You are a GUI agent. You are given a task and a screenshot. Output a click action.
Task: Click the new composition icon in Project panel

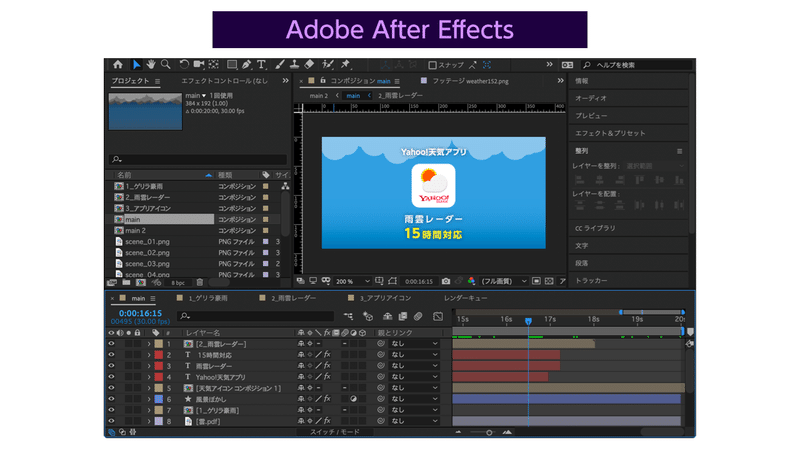pos(141,282)
